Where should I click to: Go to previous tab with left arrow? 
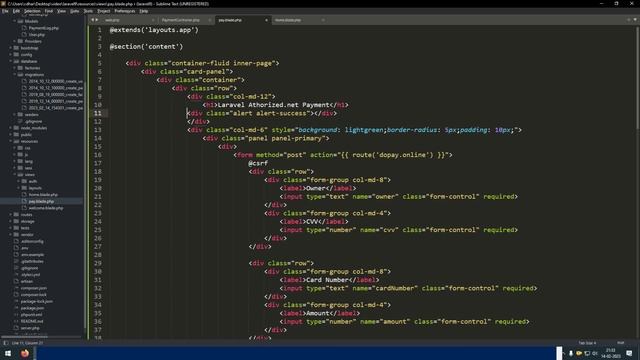click(x=93, y=20)
